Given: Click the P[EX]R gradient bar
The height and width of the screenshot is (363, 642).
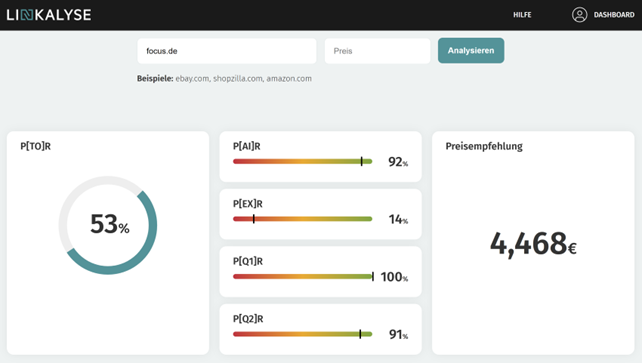Looking at the screenshot, I should point(303,219).
